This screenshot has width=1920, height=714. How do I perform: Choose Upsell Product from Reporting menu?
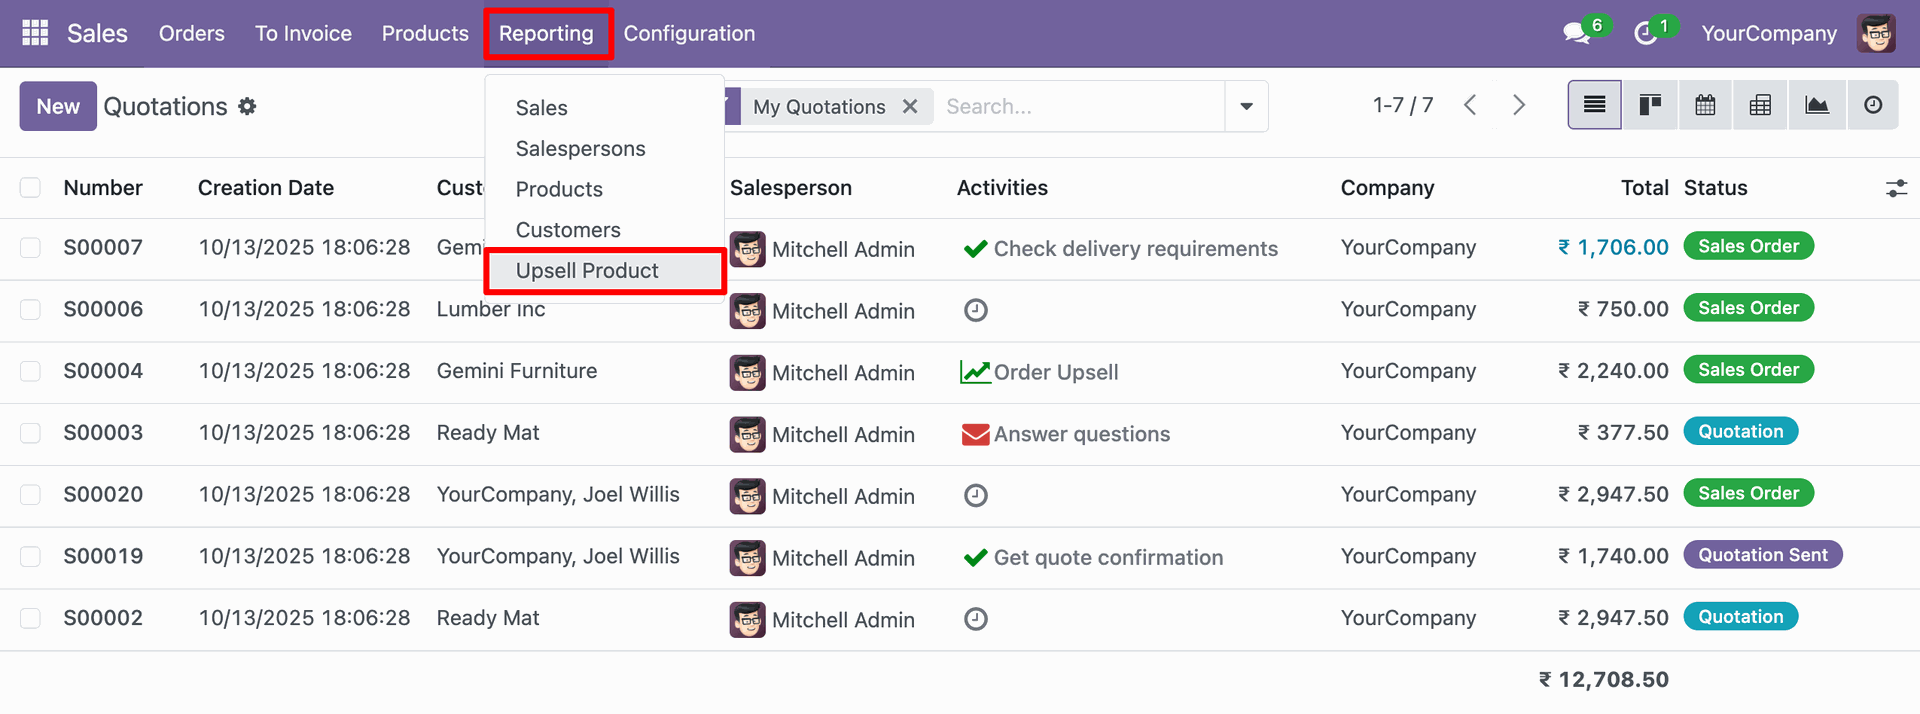click(587, 271)
